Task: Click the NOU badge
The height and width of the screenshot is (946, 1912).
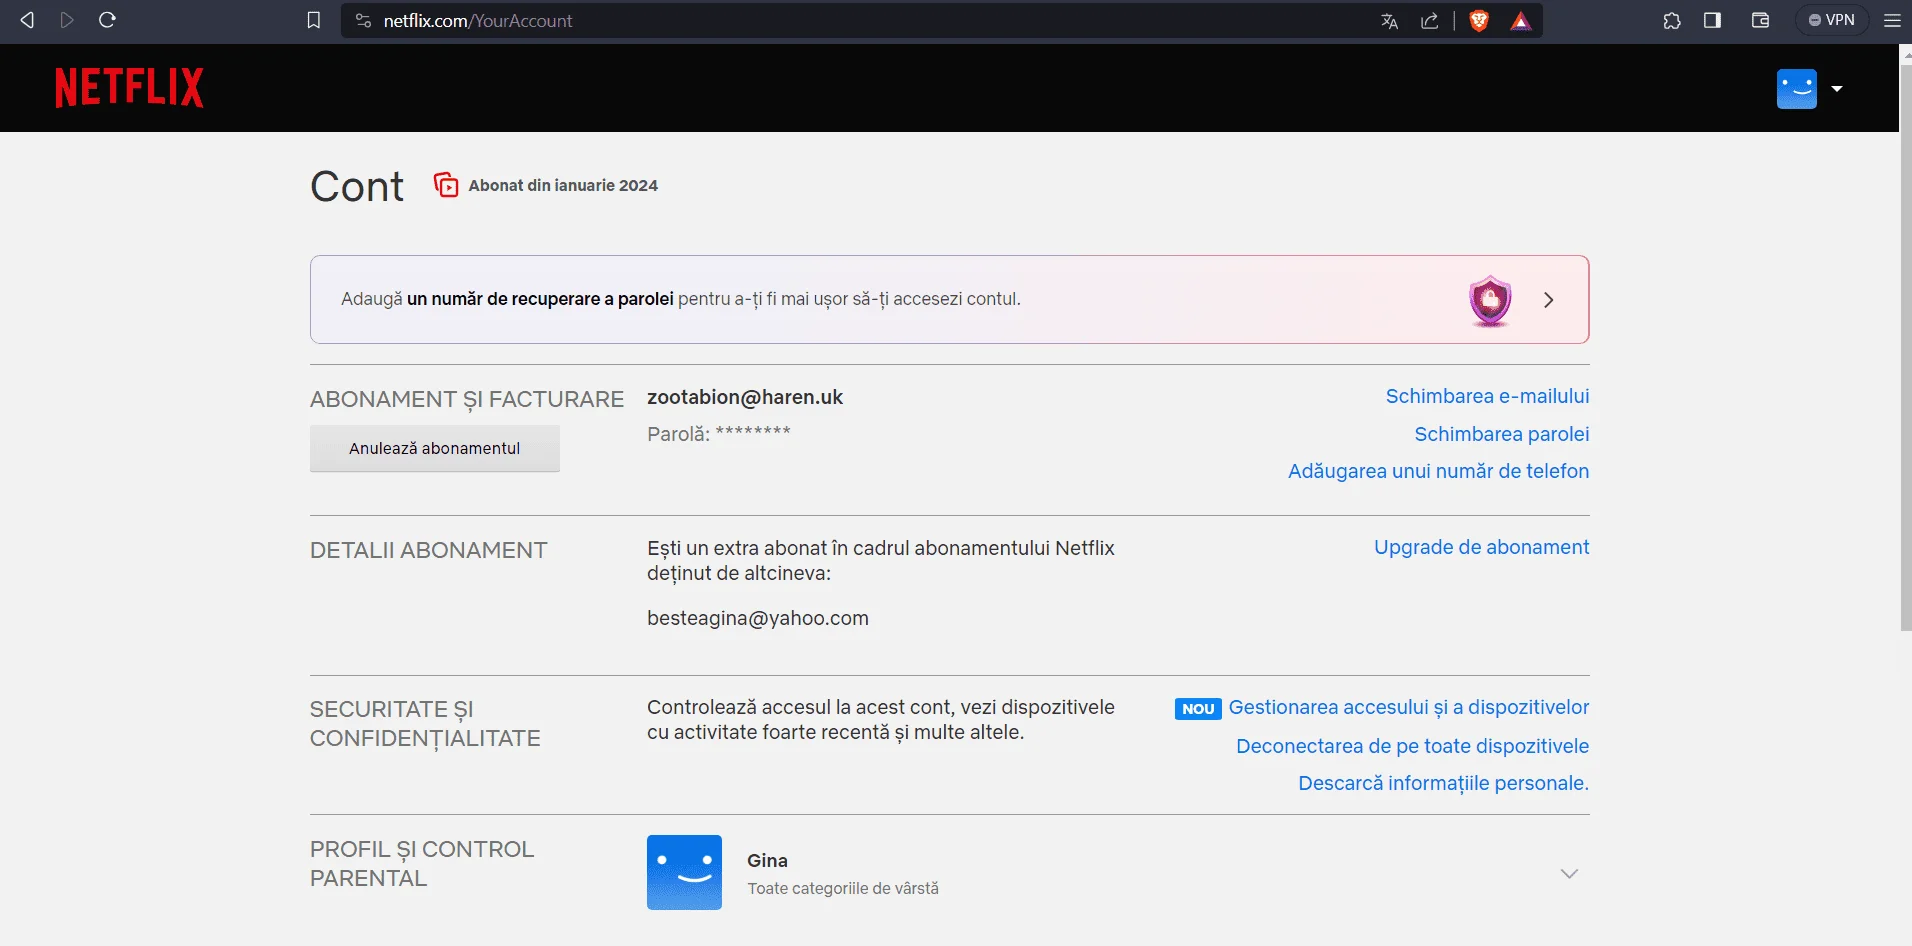Action: [x=1198, y=709]
